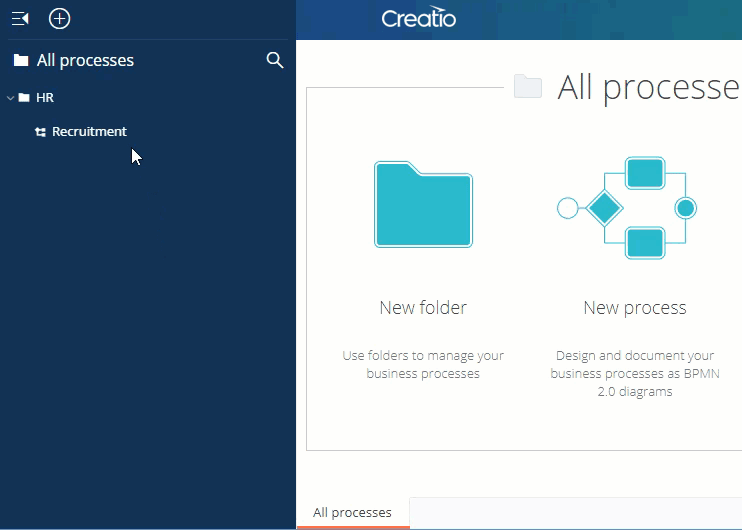The height and width of the screenshot is (530, 742).
Task: Click the large New folder icon
Action: tap(424, 204)
